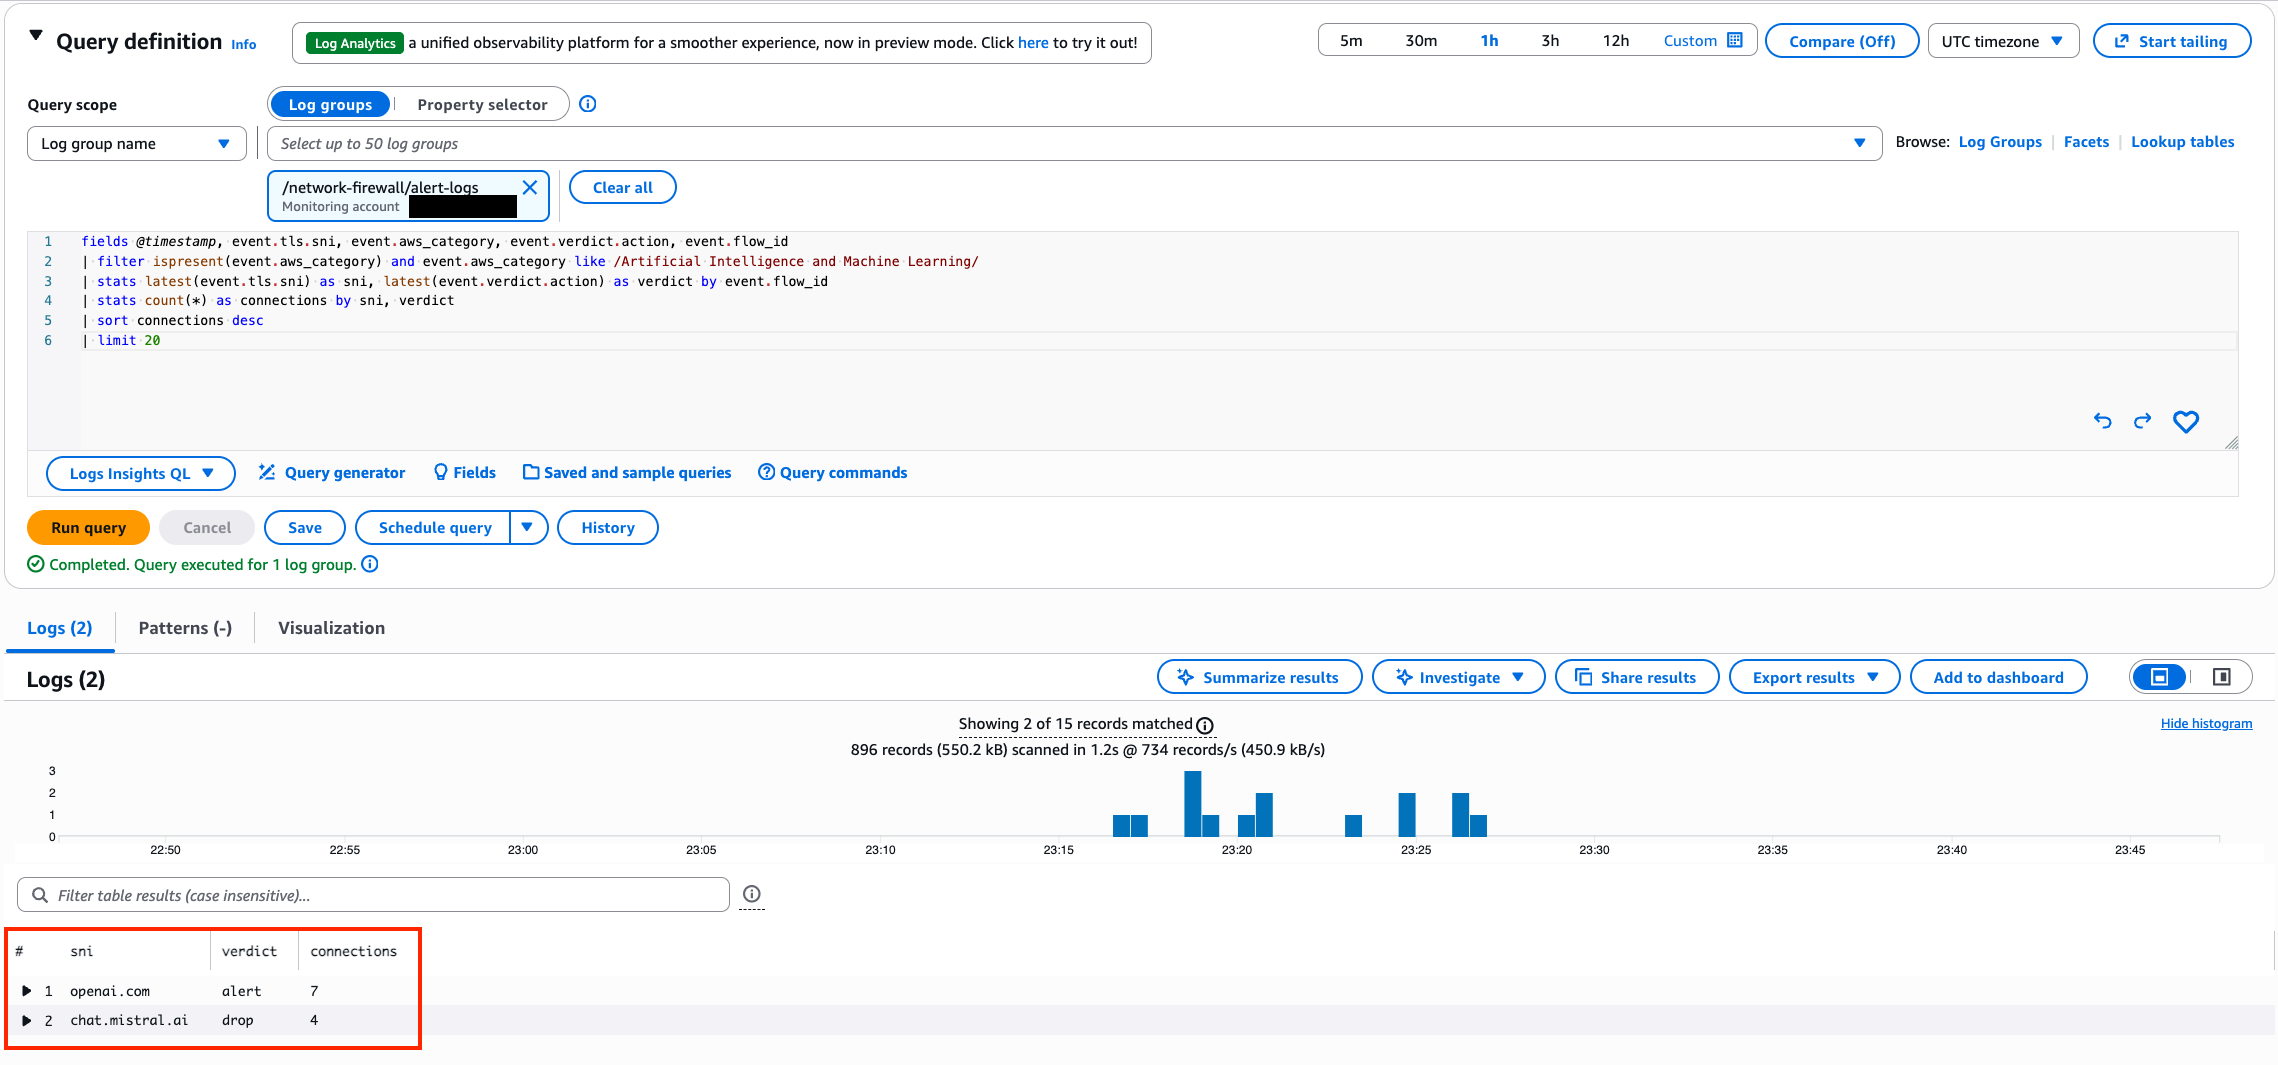Click info icon beside Completed status
The image size is (2278, 1065).
370,564
